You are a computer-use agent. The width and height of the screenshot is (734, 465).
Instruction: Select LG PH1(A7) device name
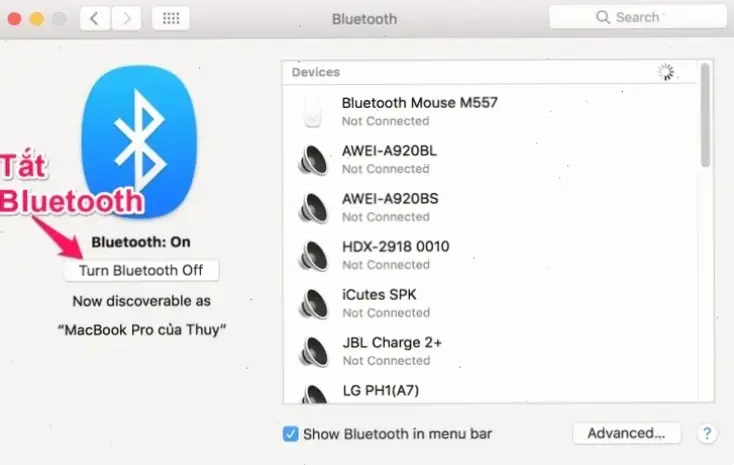tap(381, 391)
